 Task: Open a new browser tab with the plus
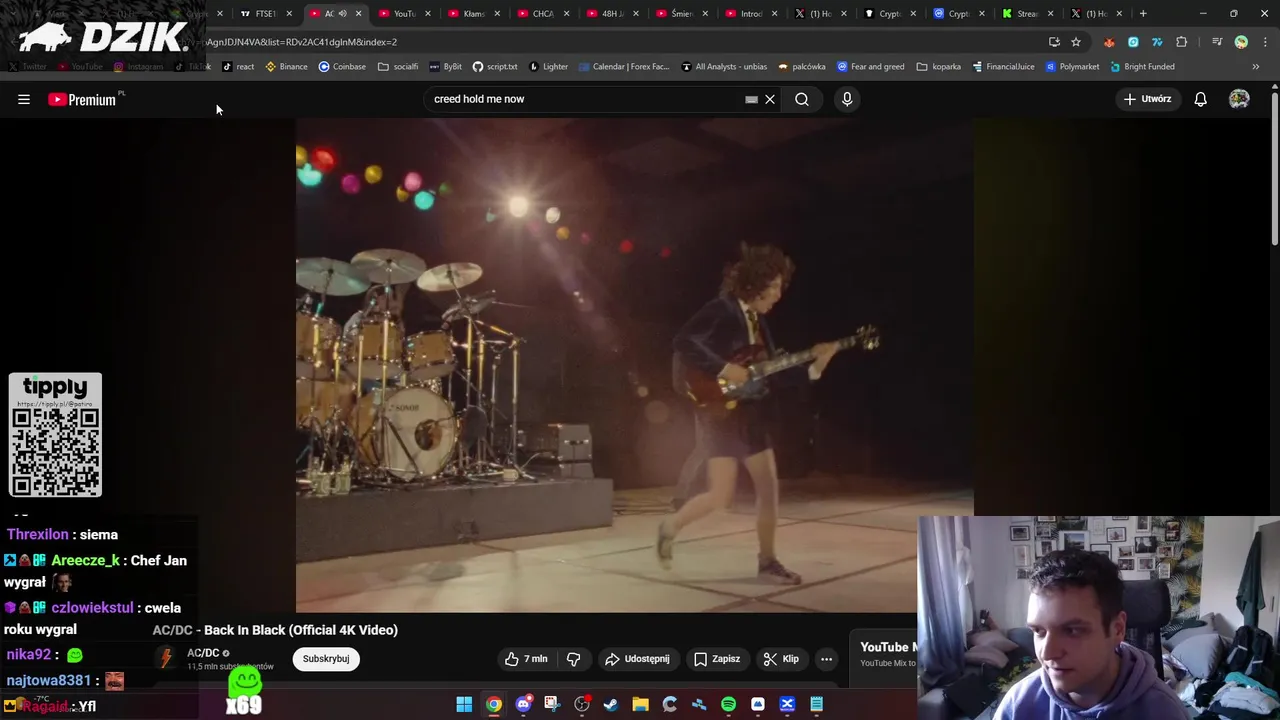(1143, 14)
